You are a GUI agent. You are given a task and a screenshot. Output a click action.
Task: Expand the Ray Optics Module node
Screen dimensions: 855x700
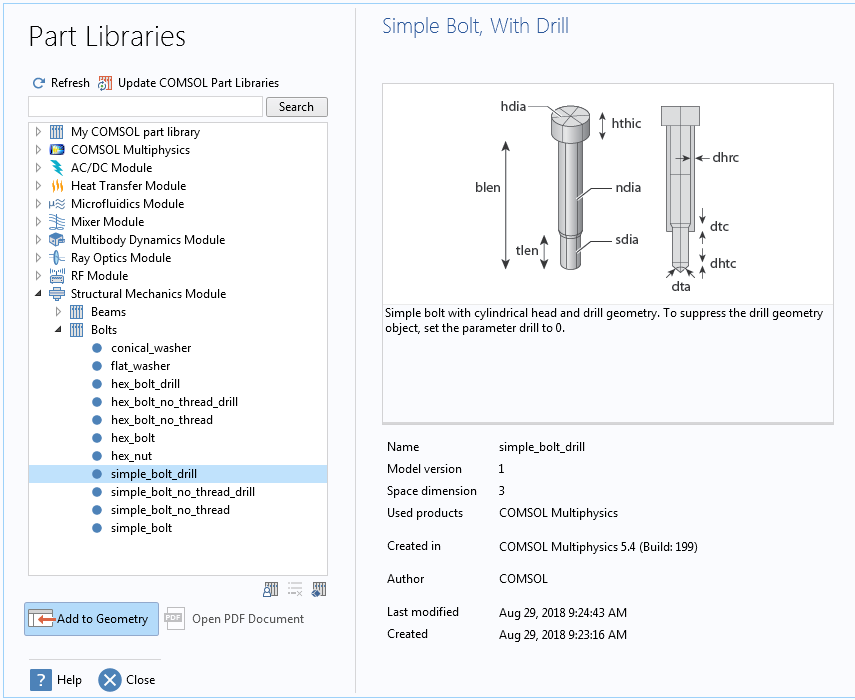pos(38,258)
